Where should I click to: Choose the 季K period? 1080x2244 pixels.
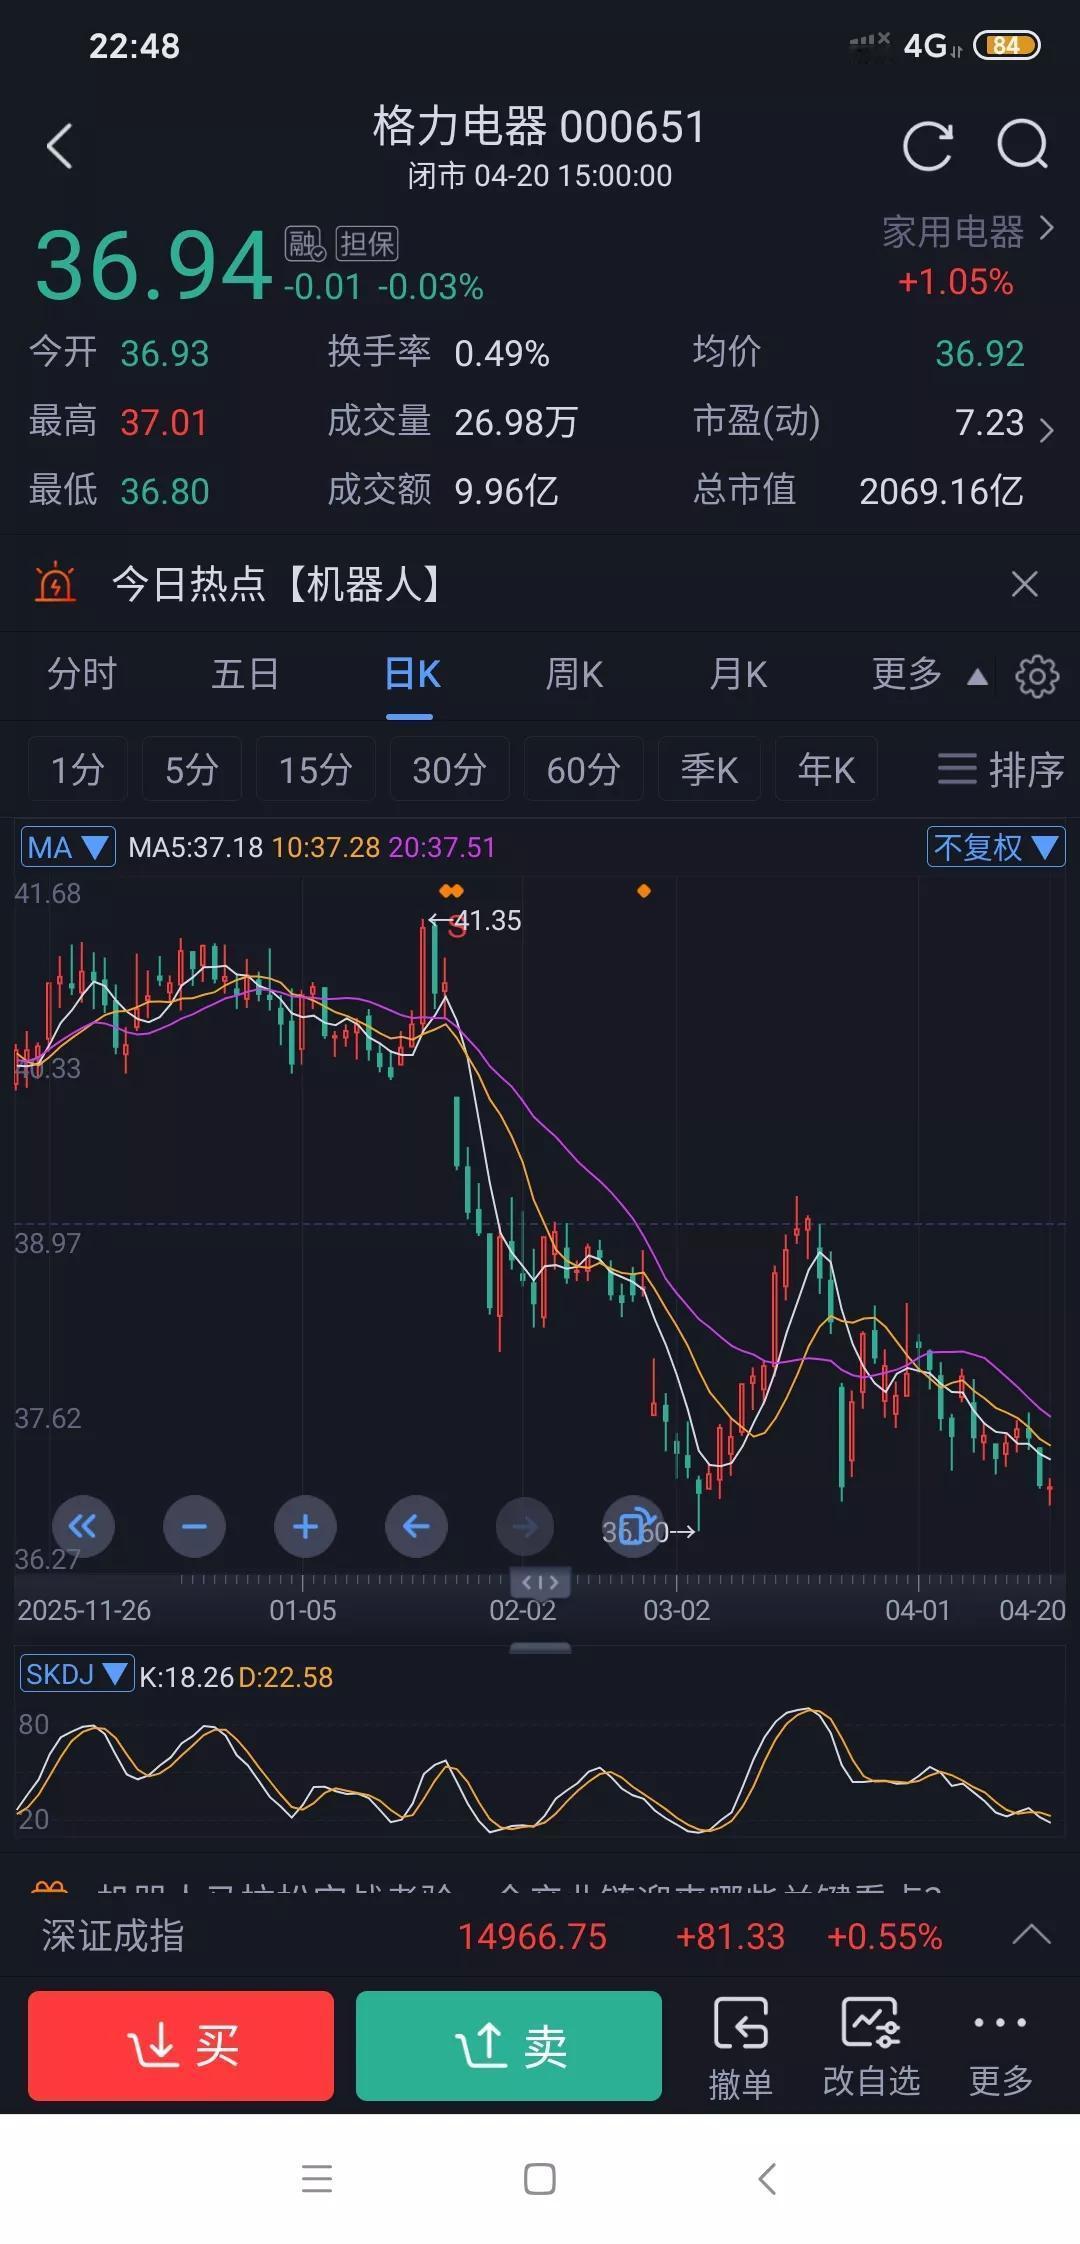click(710, 769)
